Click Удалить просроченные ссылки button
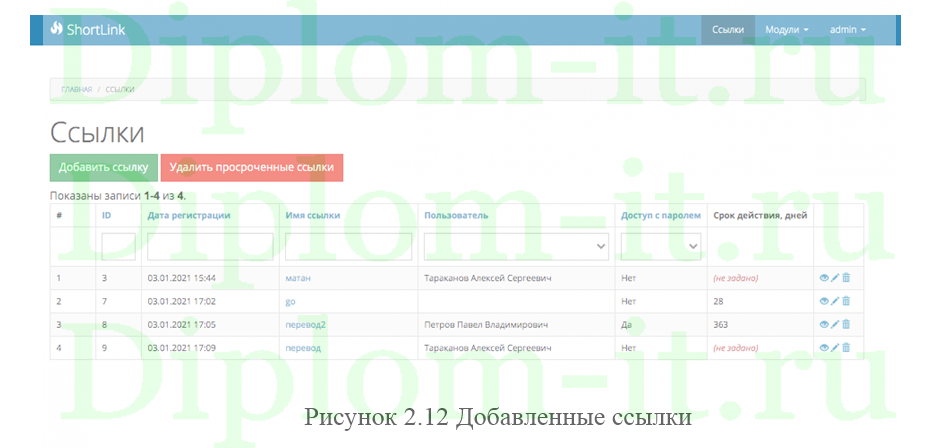The width and height of the screenshot is (932, 448). point(251,168)
